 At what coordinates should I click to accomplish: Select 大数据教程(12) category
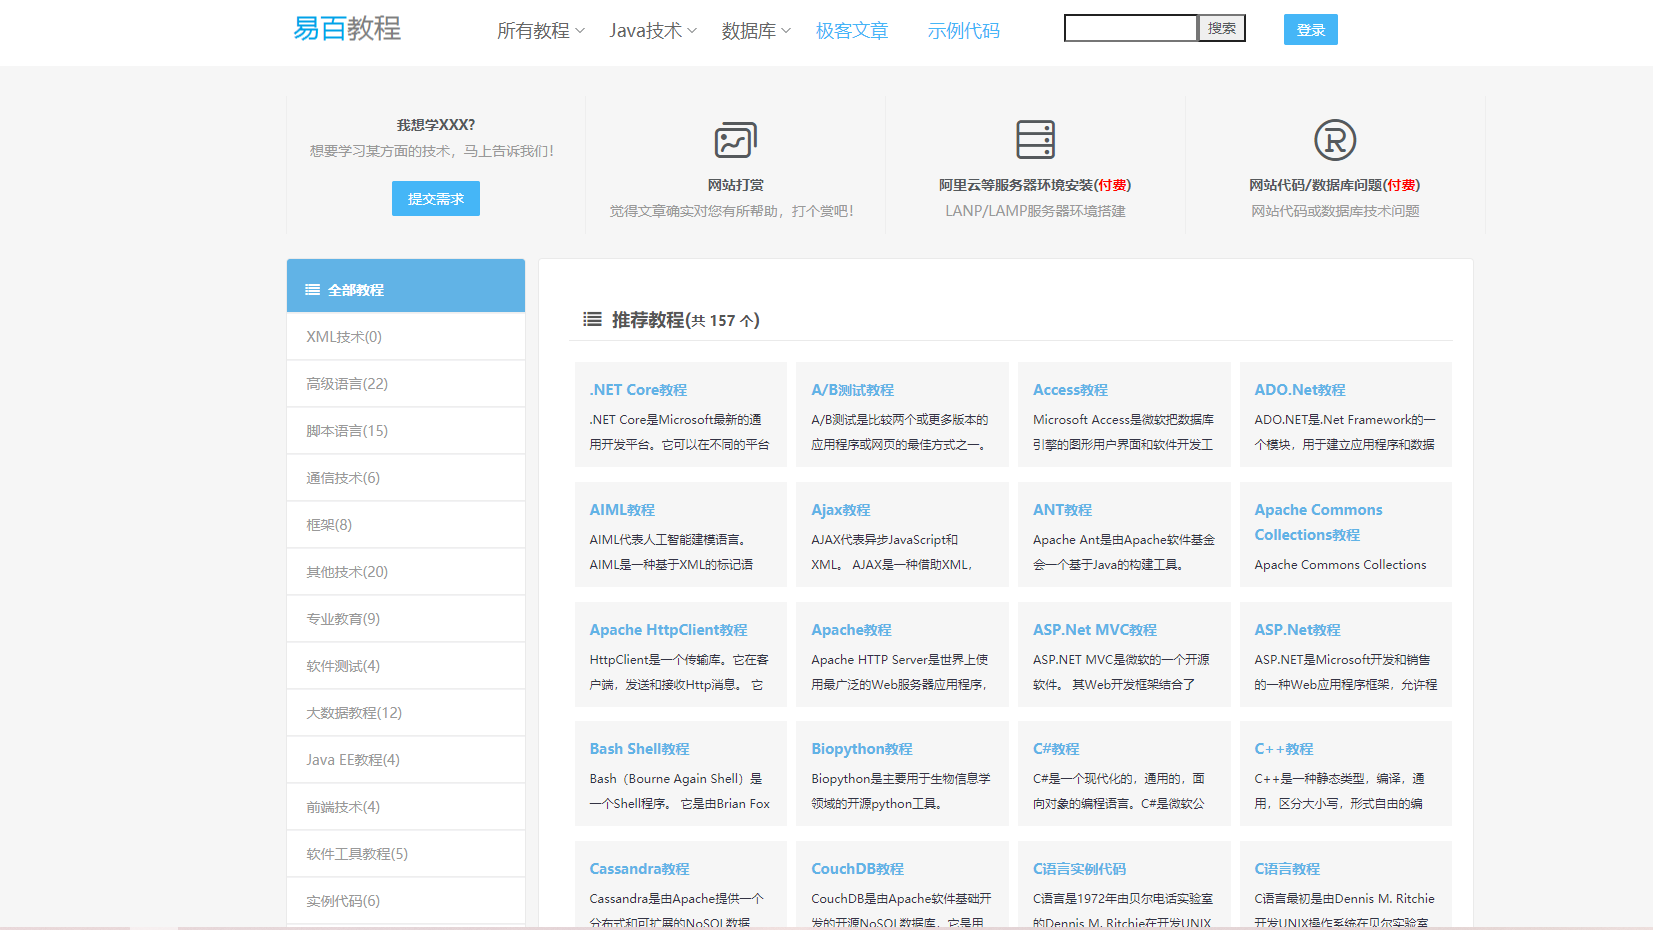pos(406,713)
